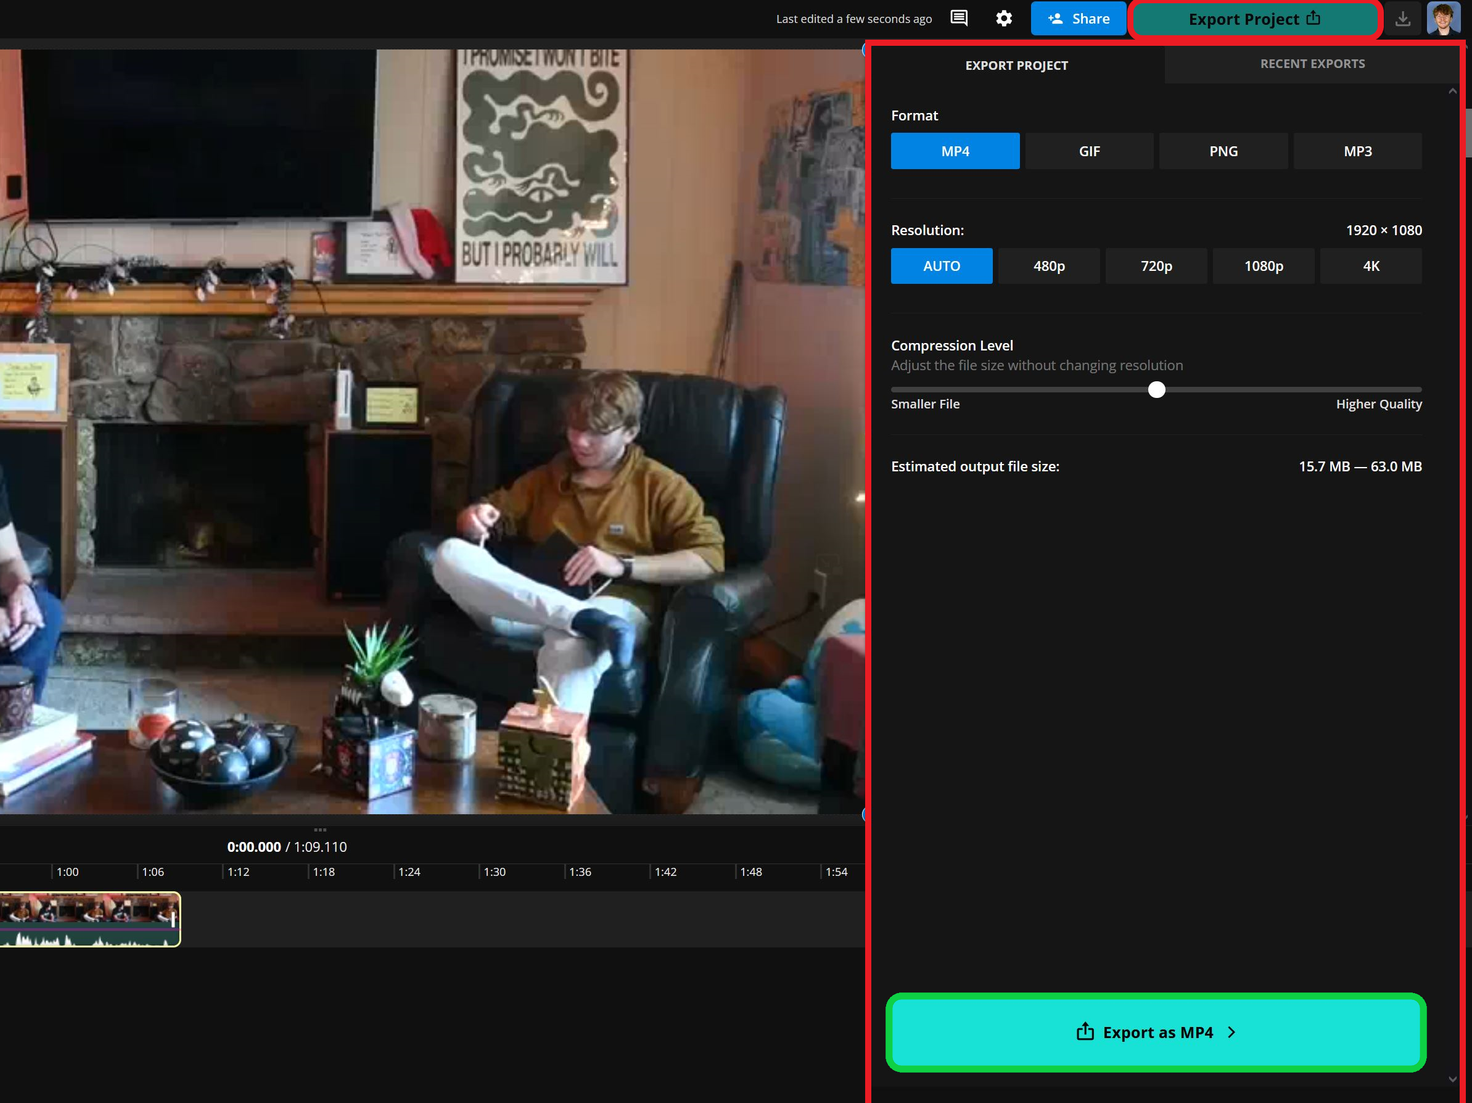
Task: Switch to the Recent Exports tab
Action: click(1312, 64)
